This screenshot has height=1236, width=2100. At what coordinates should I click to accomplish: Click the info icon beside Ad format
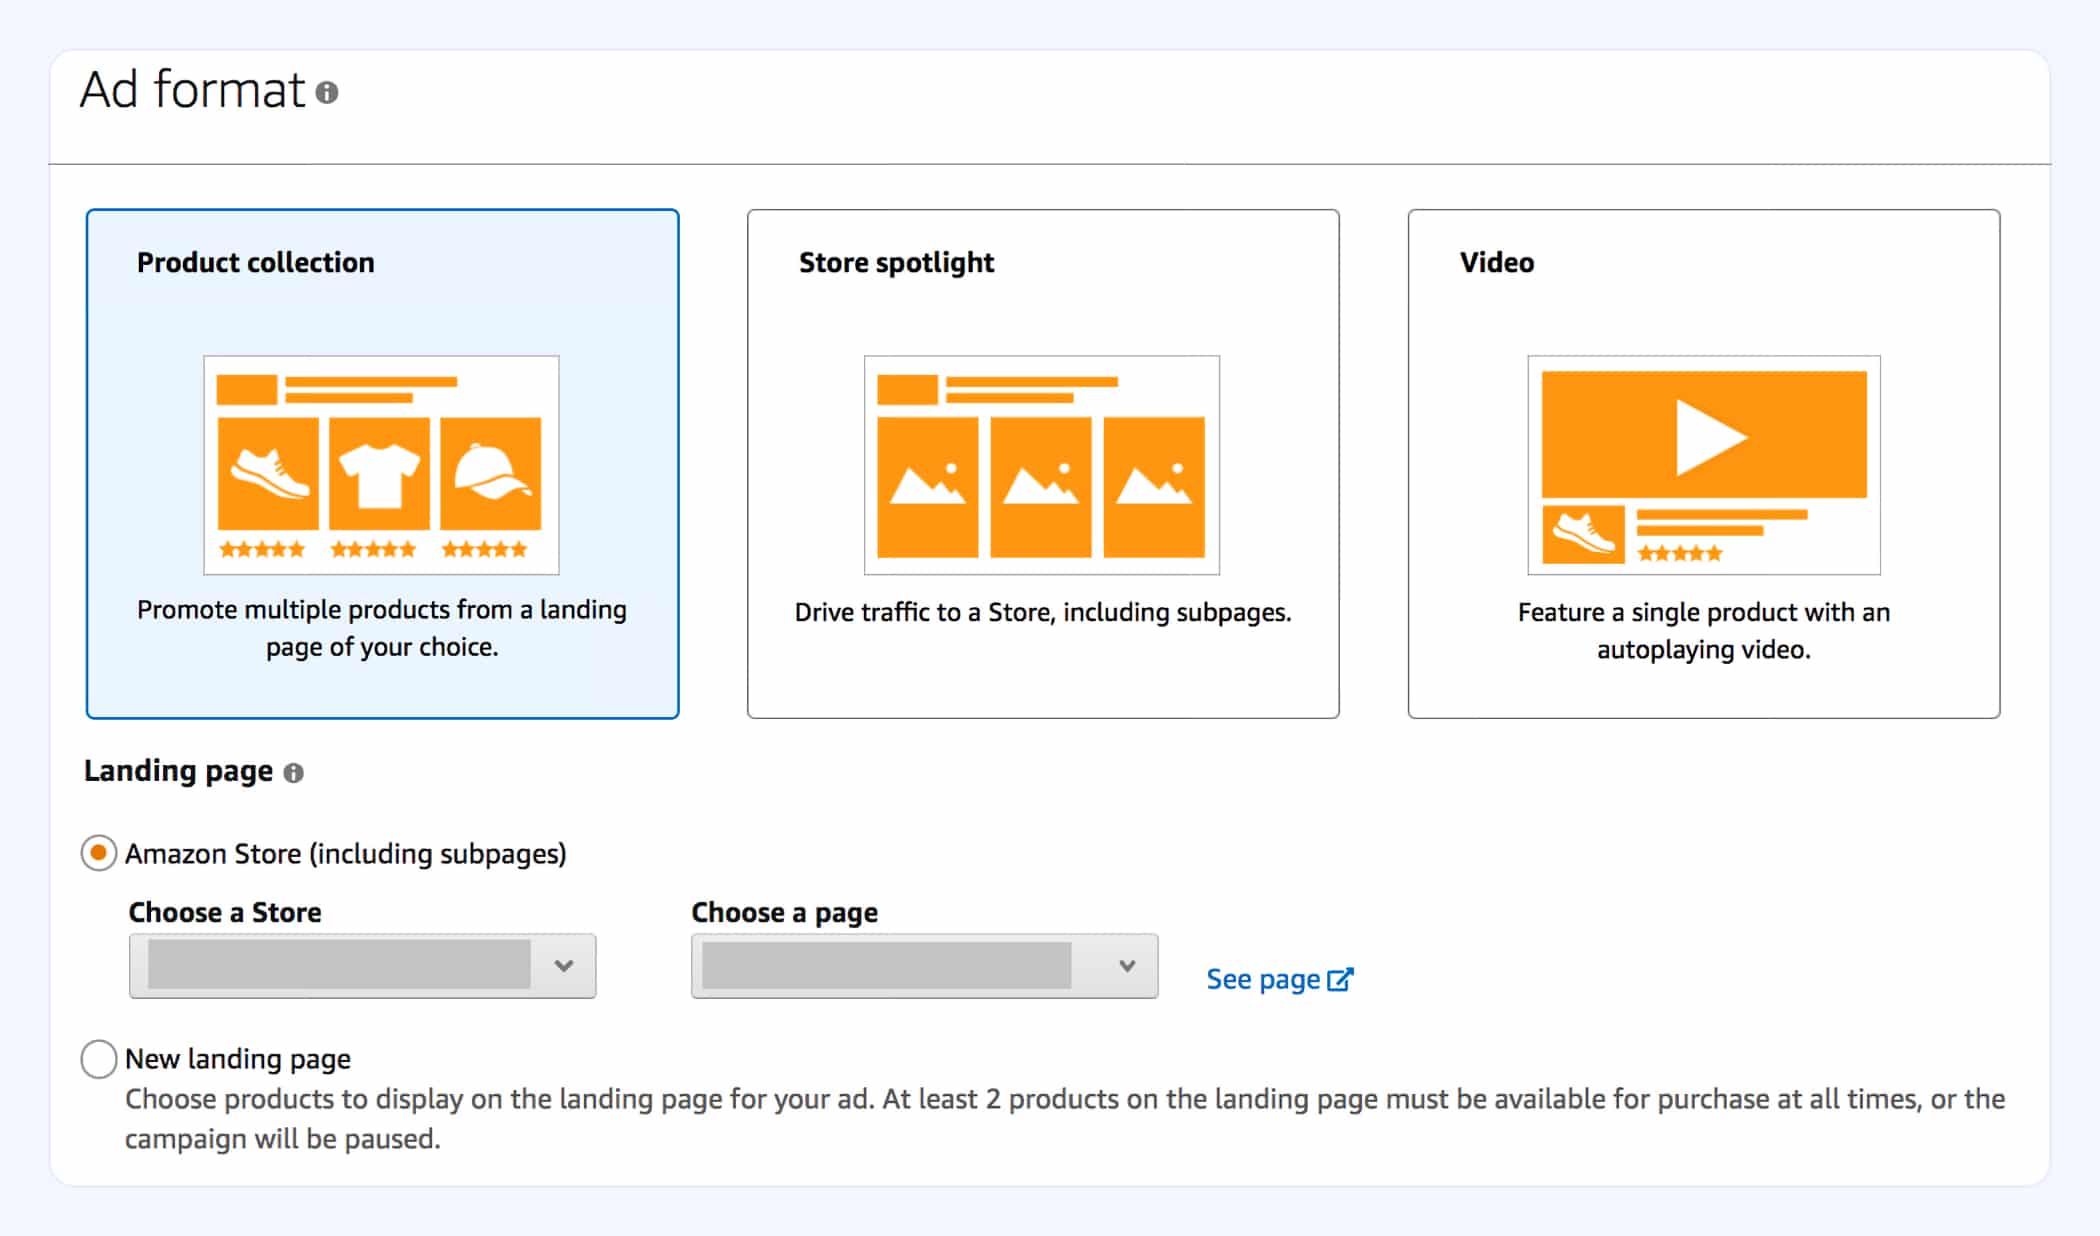(x=327, y=93)
